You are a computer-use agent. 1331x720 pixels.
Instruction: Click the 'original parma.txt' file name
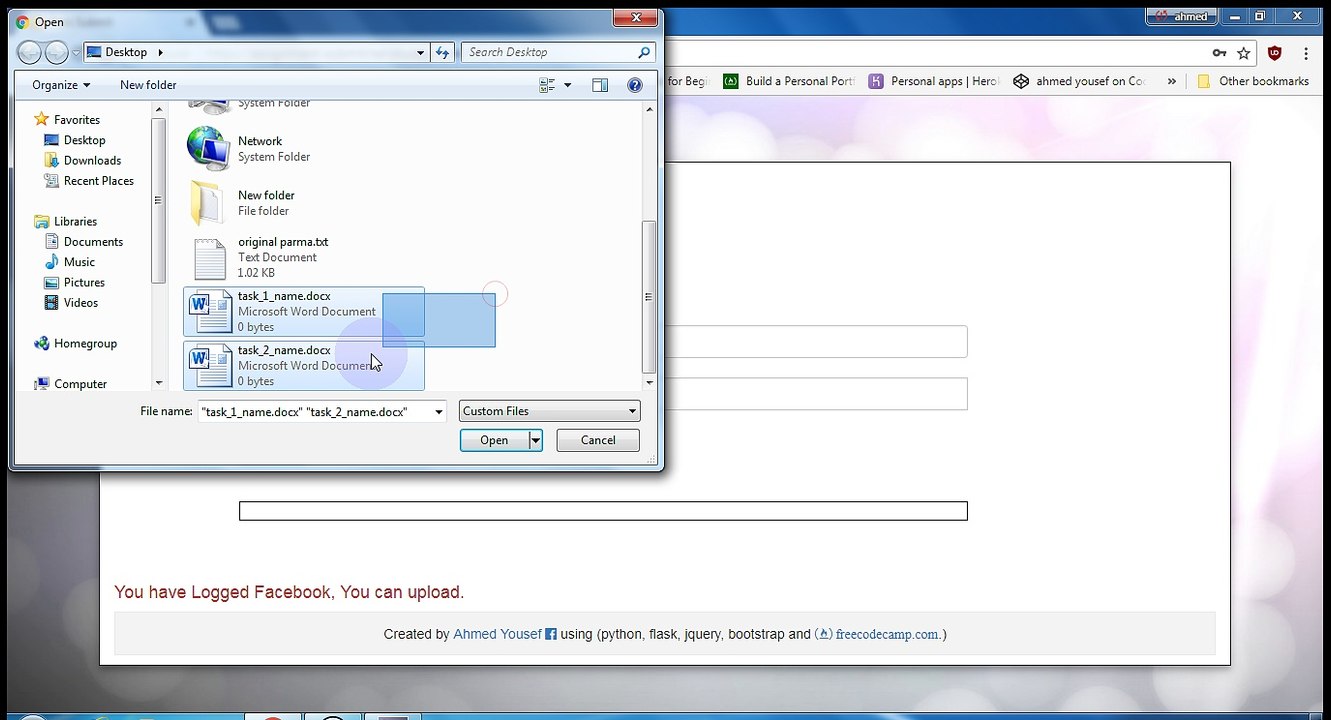(283, 242)
